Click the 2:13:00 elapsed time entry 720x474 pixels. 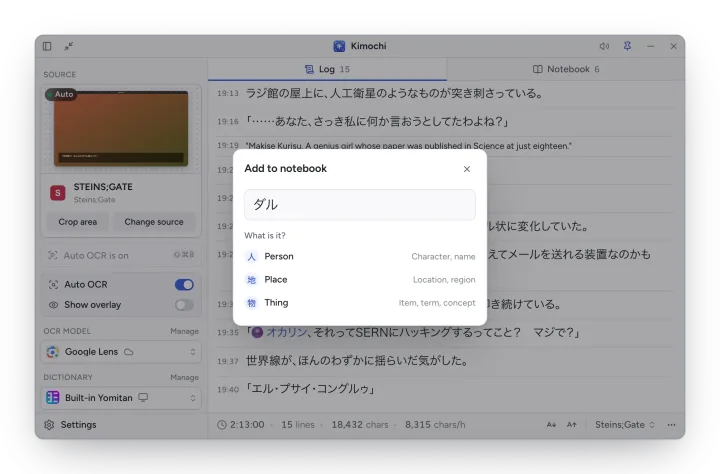coord(247,425)
